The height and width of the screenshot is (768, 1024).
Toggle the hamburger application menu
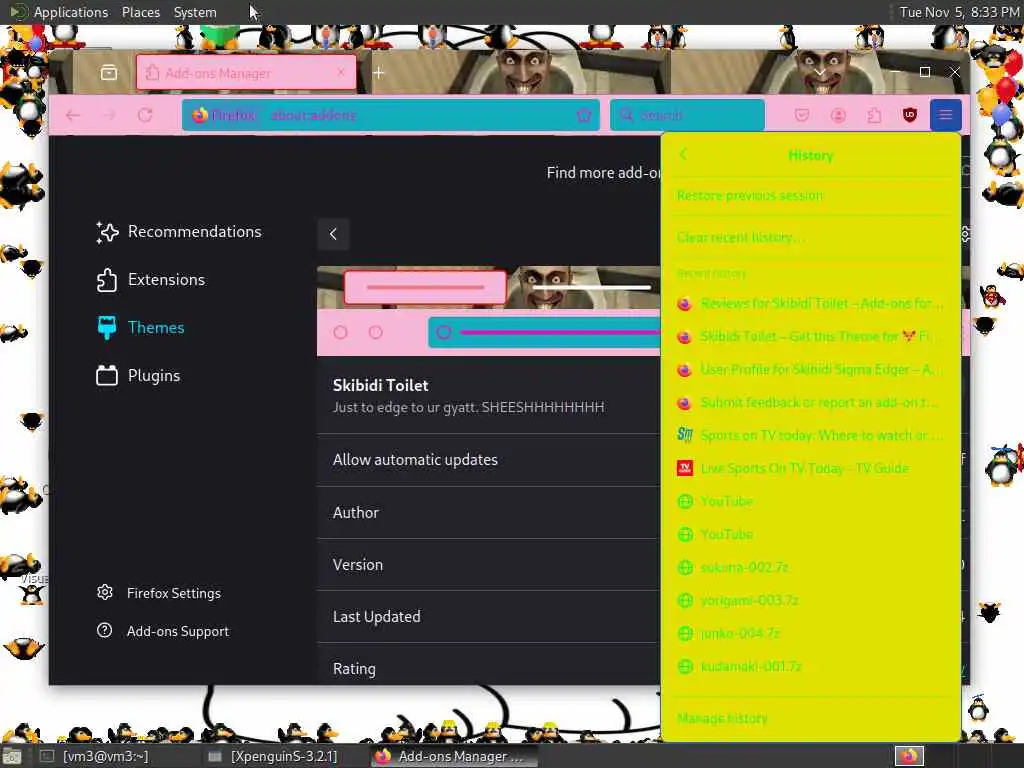(x=946, y=116)
